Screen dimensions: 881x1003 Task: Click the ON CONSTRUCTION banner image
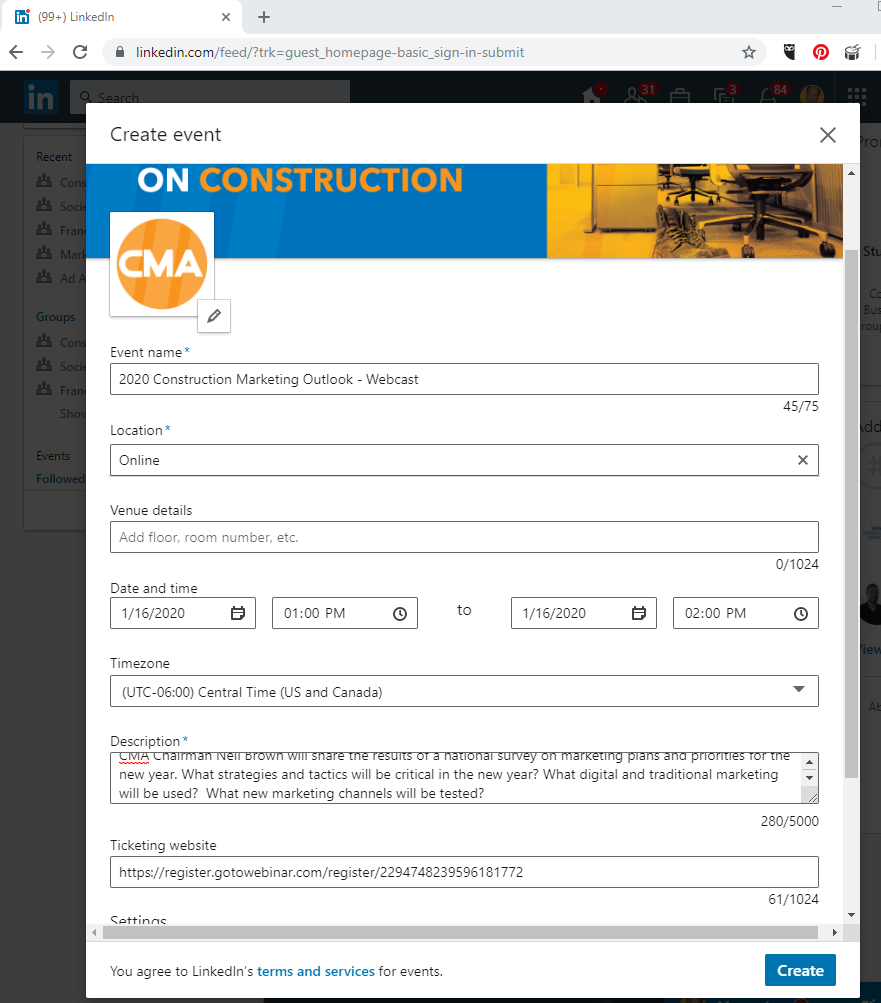464,211
